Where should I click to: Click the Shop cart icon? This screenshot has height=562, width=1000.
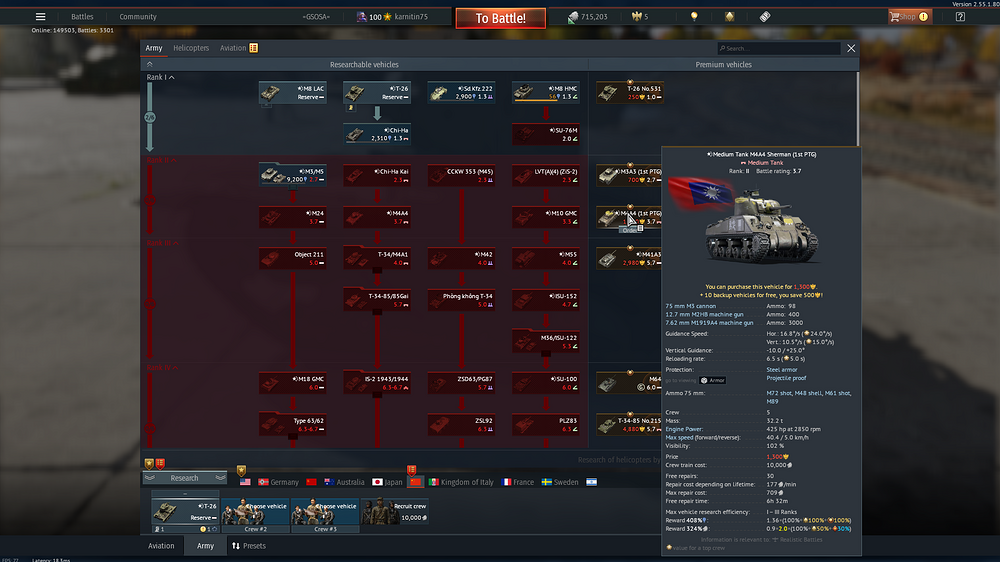(896, 17)
